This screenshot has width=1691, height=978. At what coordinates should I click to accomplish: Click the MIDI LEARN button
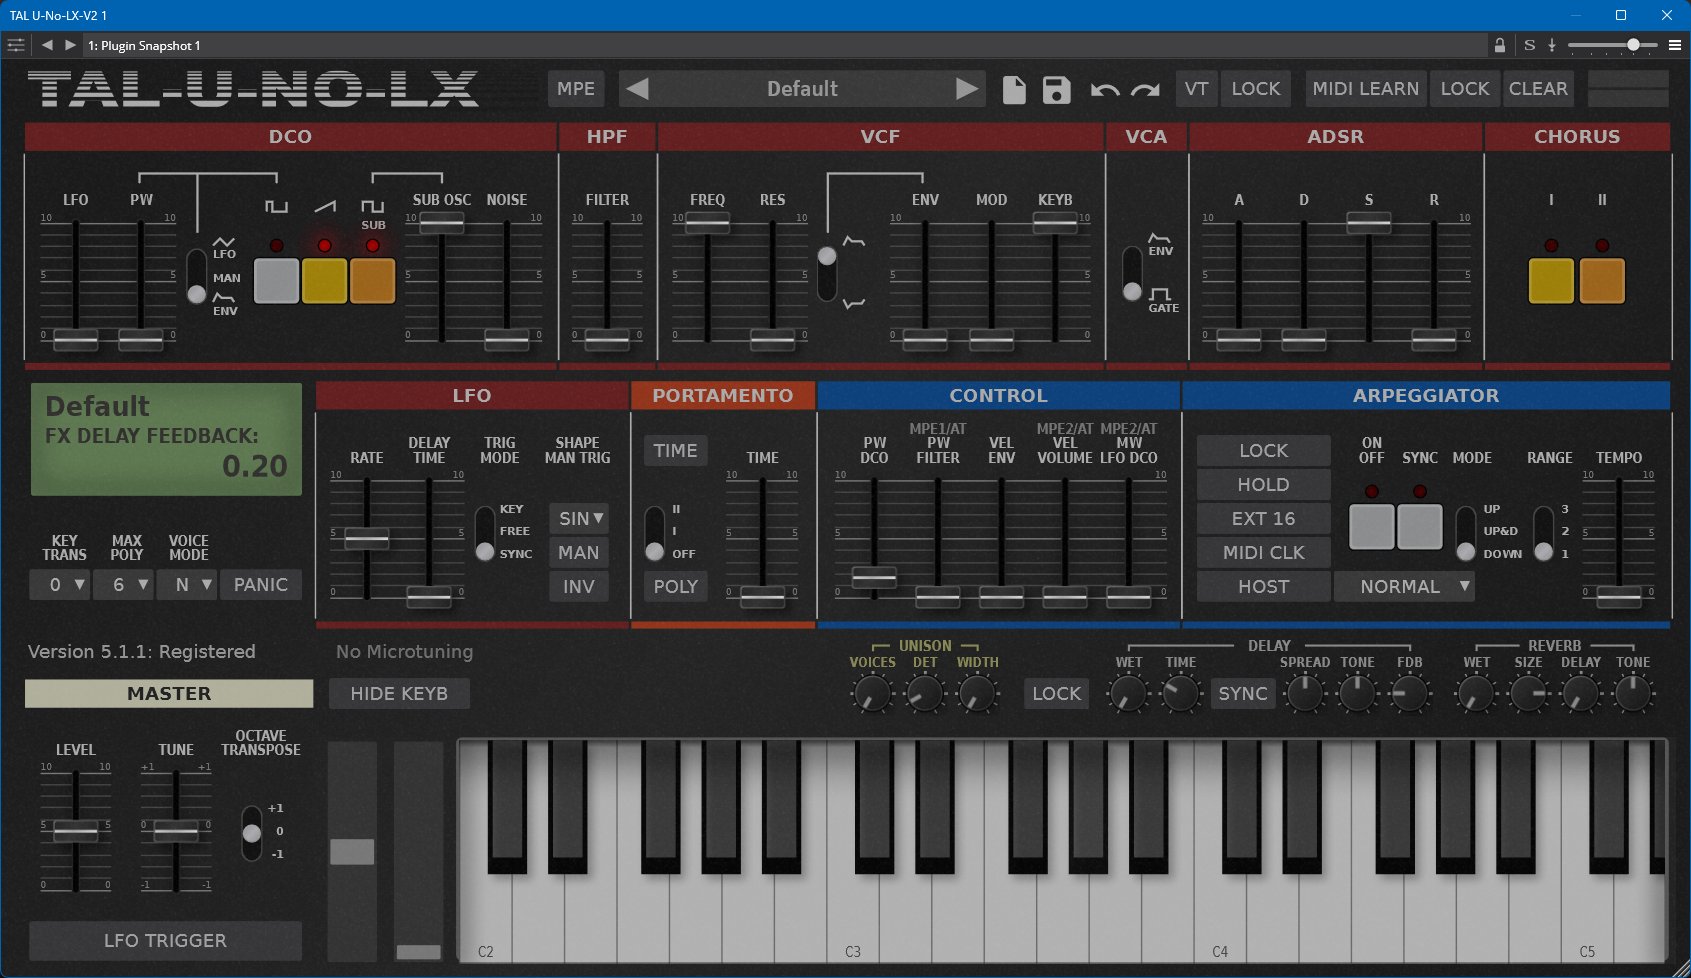pos(1365,89)
